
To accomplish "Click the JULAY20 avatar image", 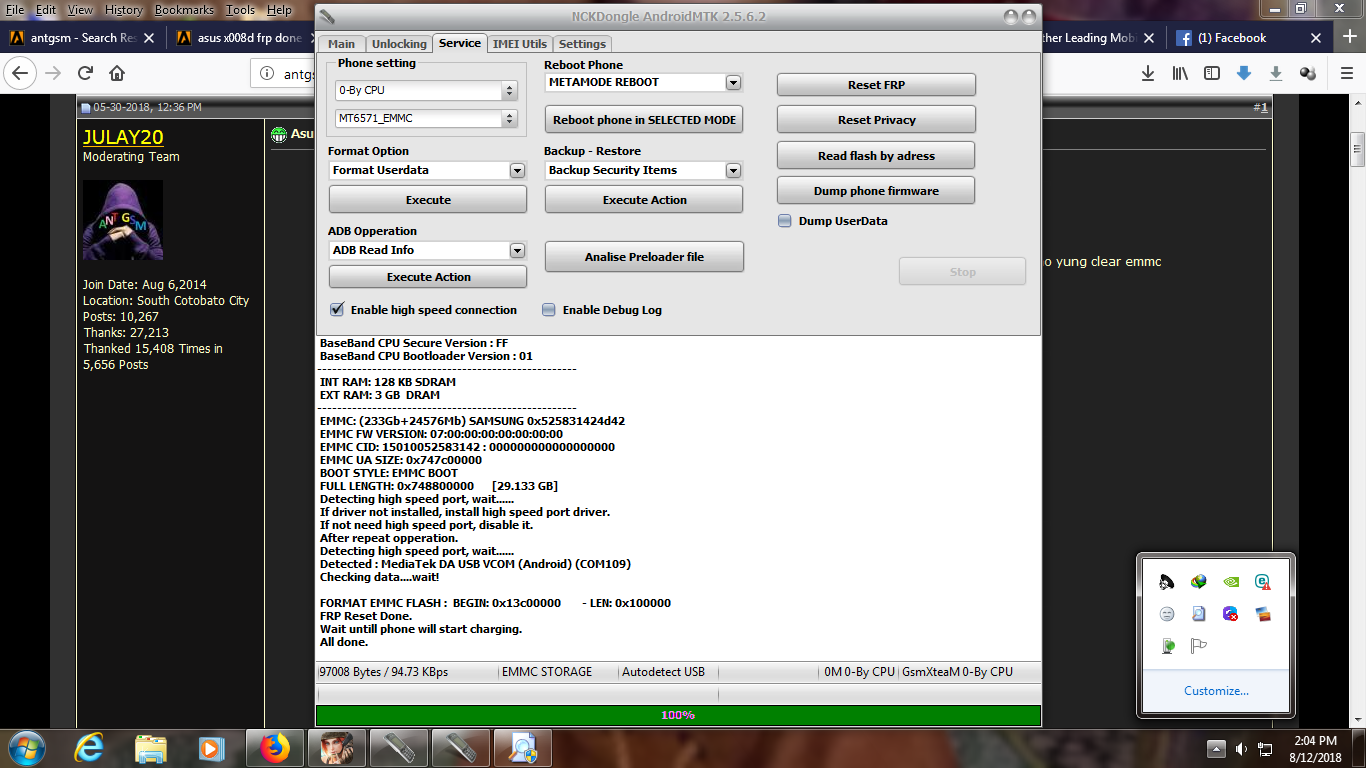I will click(122, 220).
